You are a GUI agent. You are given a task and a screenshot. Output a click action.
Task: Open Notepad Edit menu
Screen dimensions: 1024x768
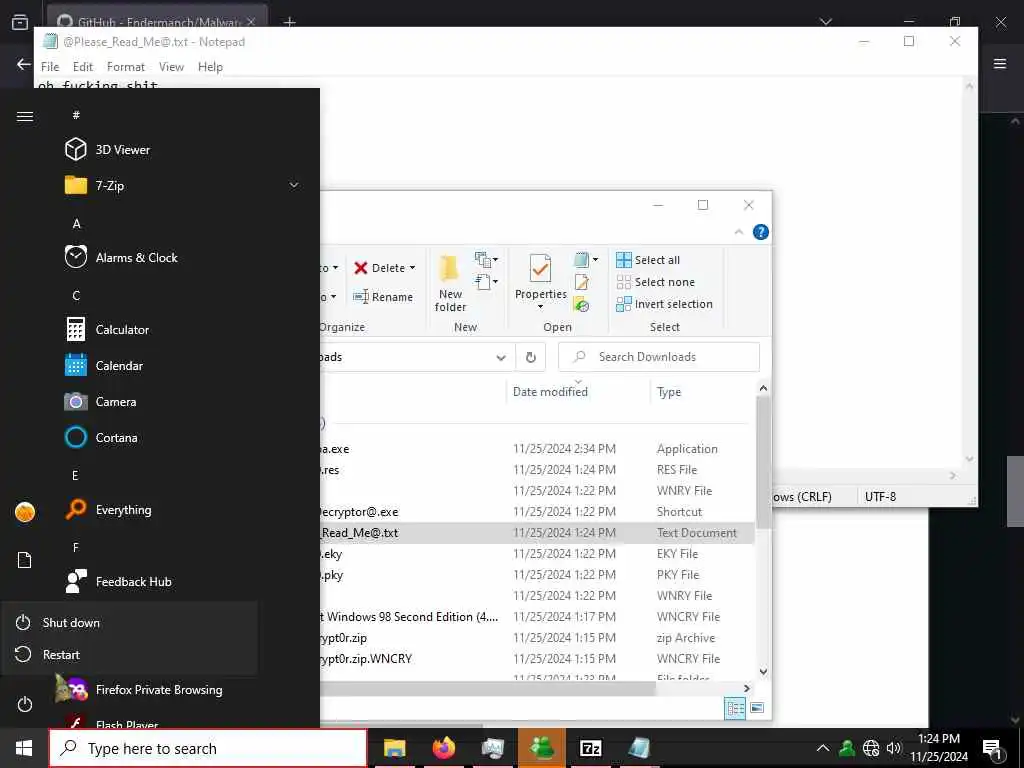[83, 67]
